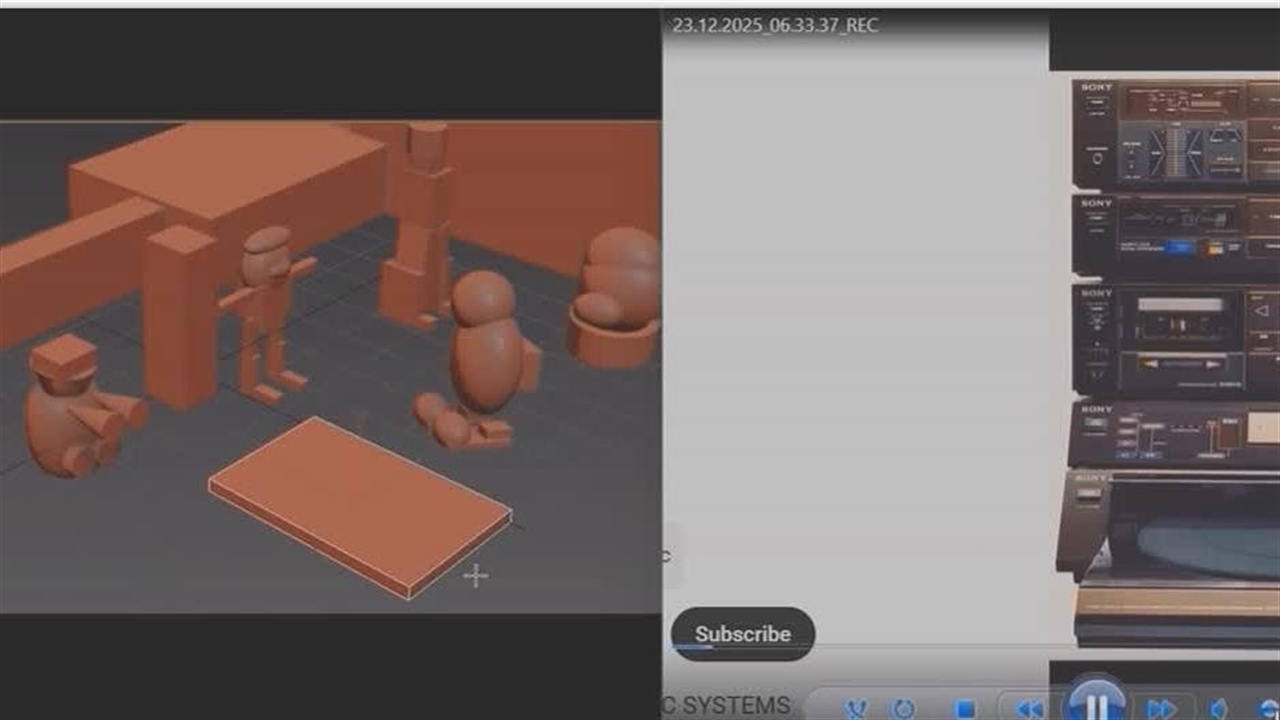This screenshot has height=720, width=1280.
Task: Click the partly visible icon at bar's right end
Action: tap(1270, 708)
